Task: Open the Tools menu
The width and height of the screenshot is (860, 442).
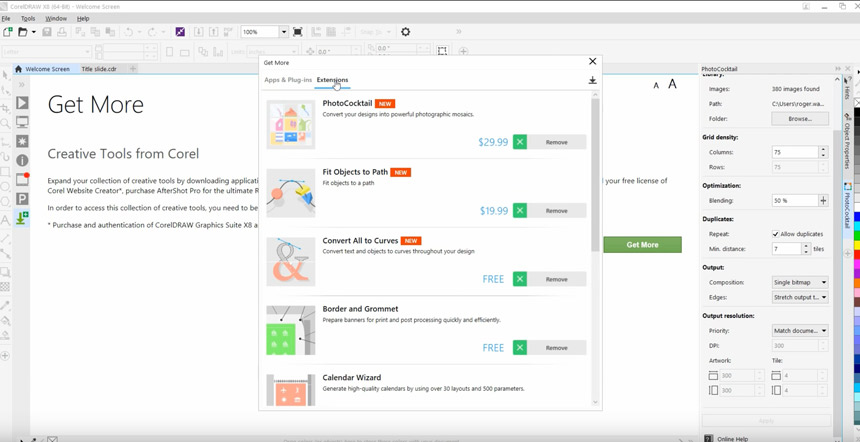Action: 28,19
